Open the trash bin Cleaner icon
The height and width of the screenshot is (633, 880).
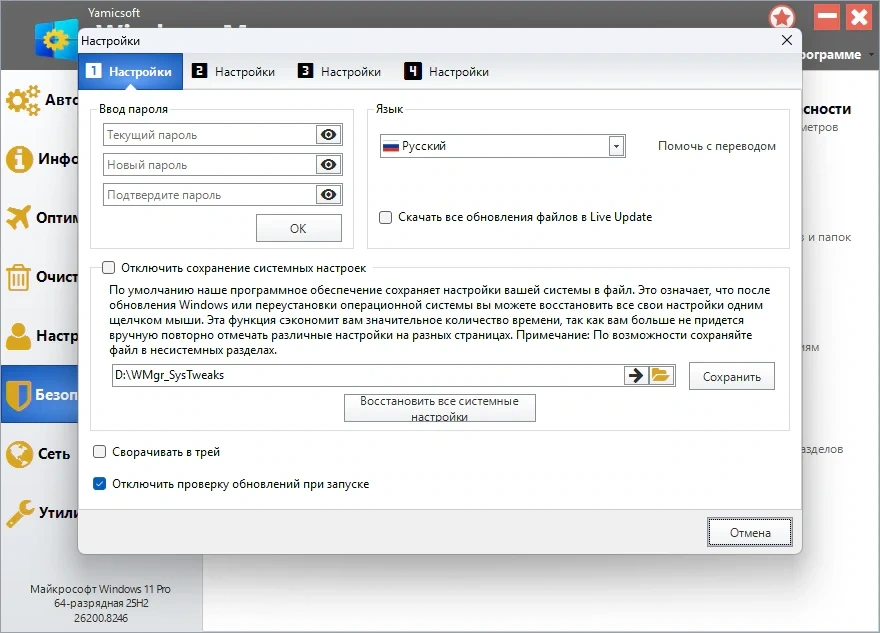(x=18, y=277)
